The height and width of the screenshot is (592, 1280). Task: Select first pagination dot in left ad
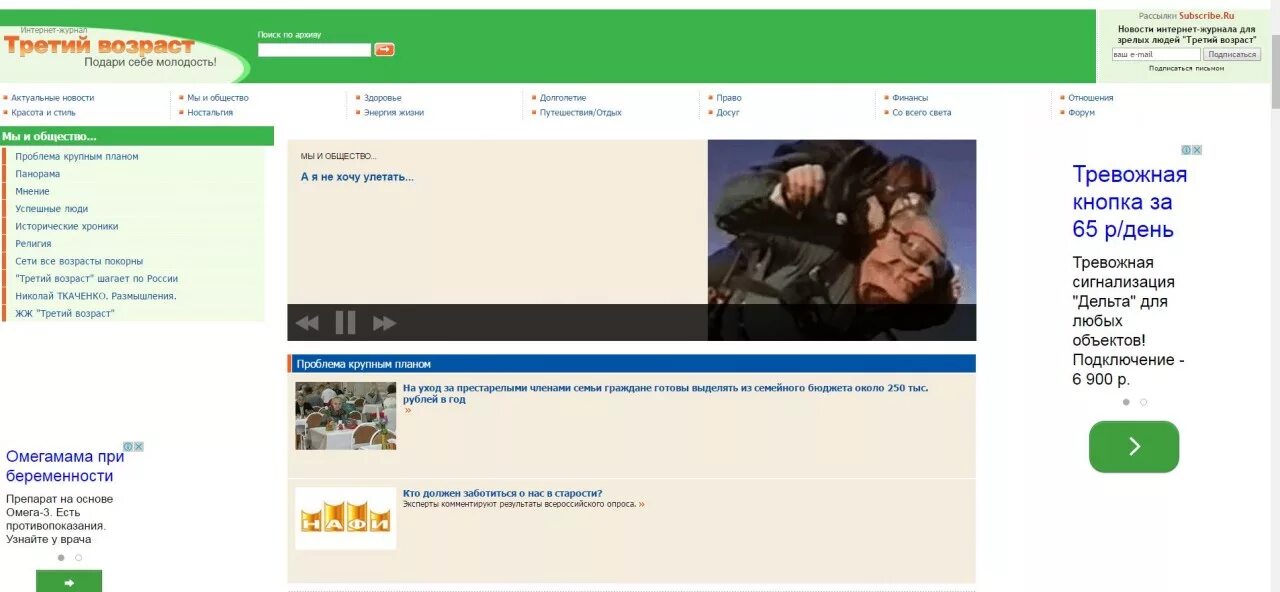pos(61,558)
